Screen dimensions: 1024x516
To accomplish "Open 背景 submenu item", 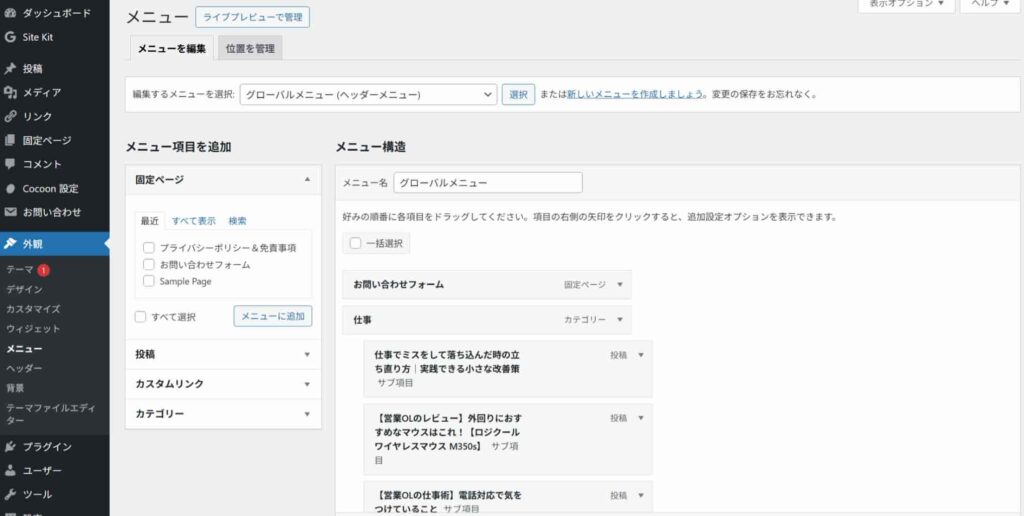I will pos(15,388).
